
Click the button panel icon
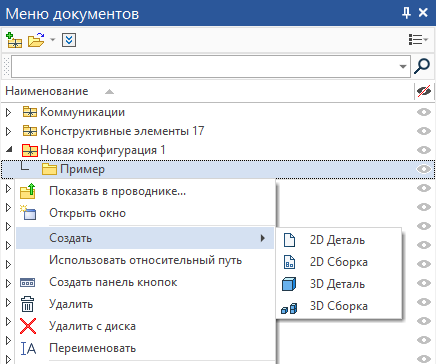pyautogui.click(x=27, y=283)
